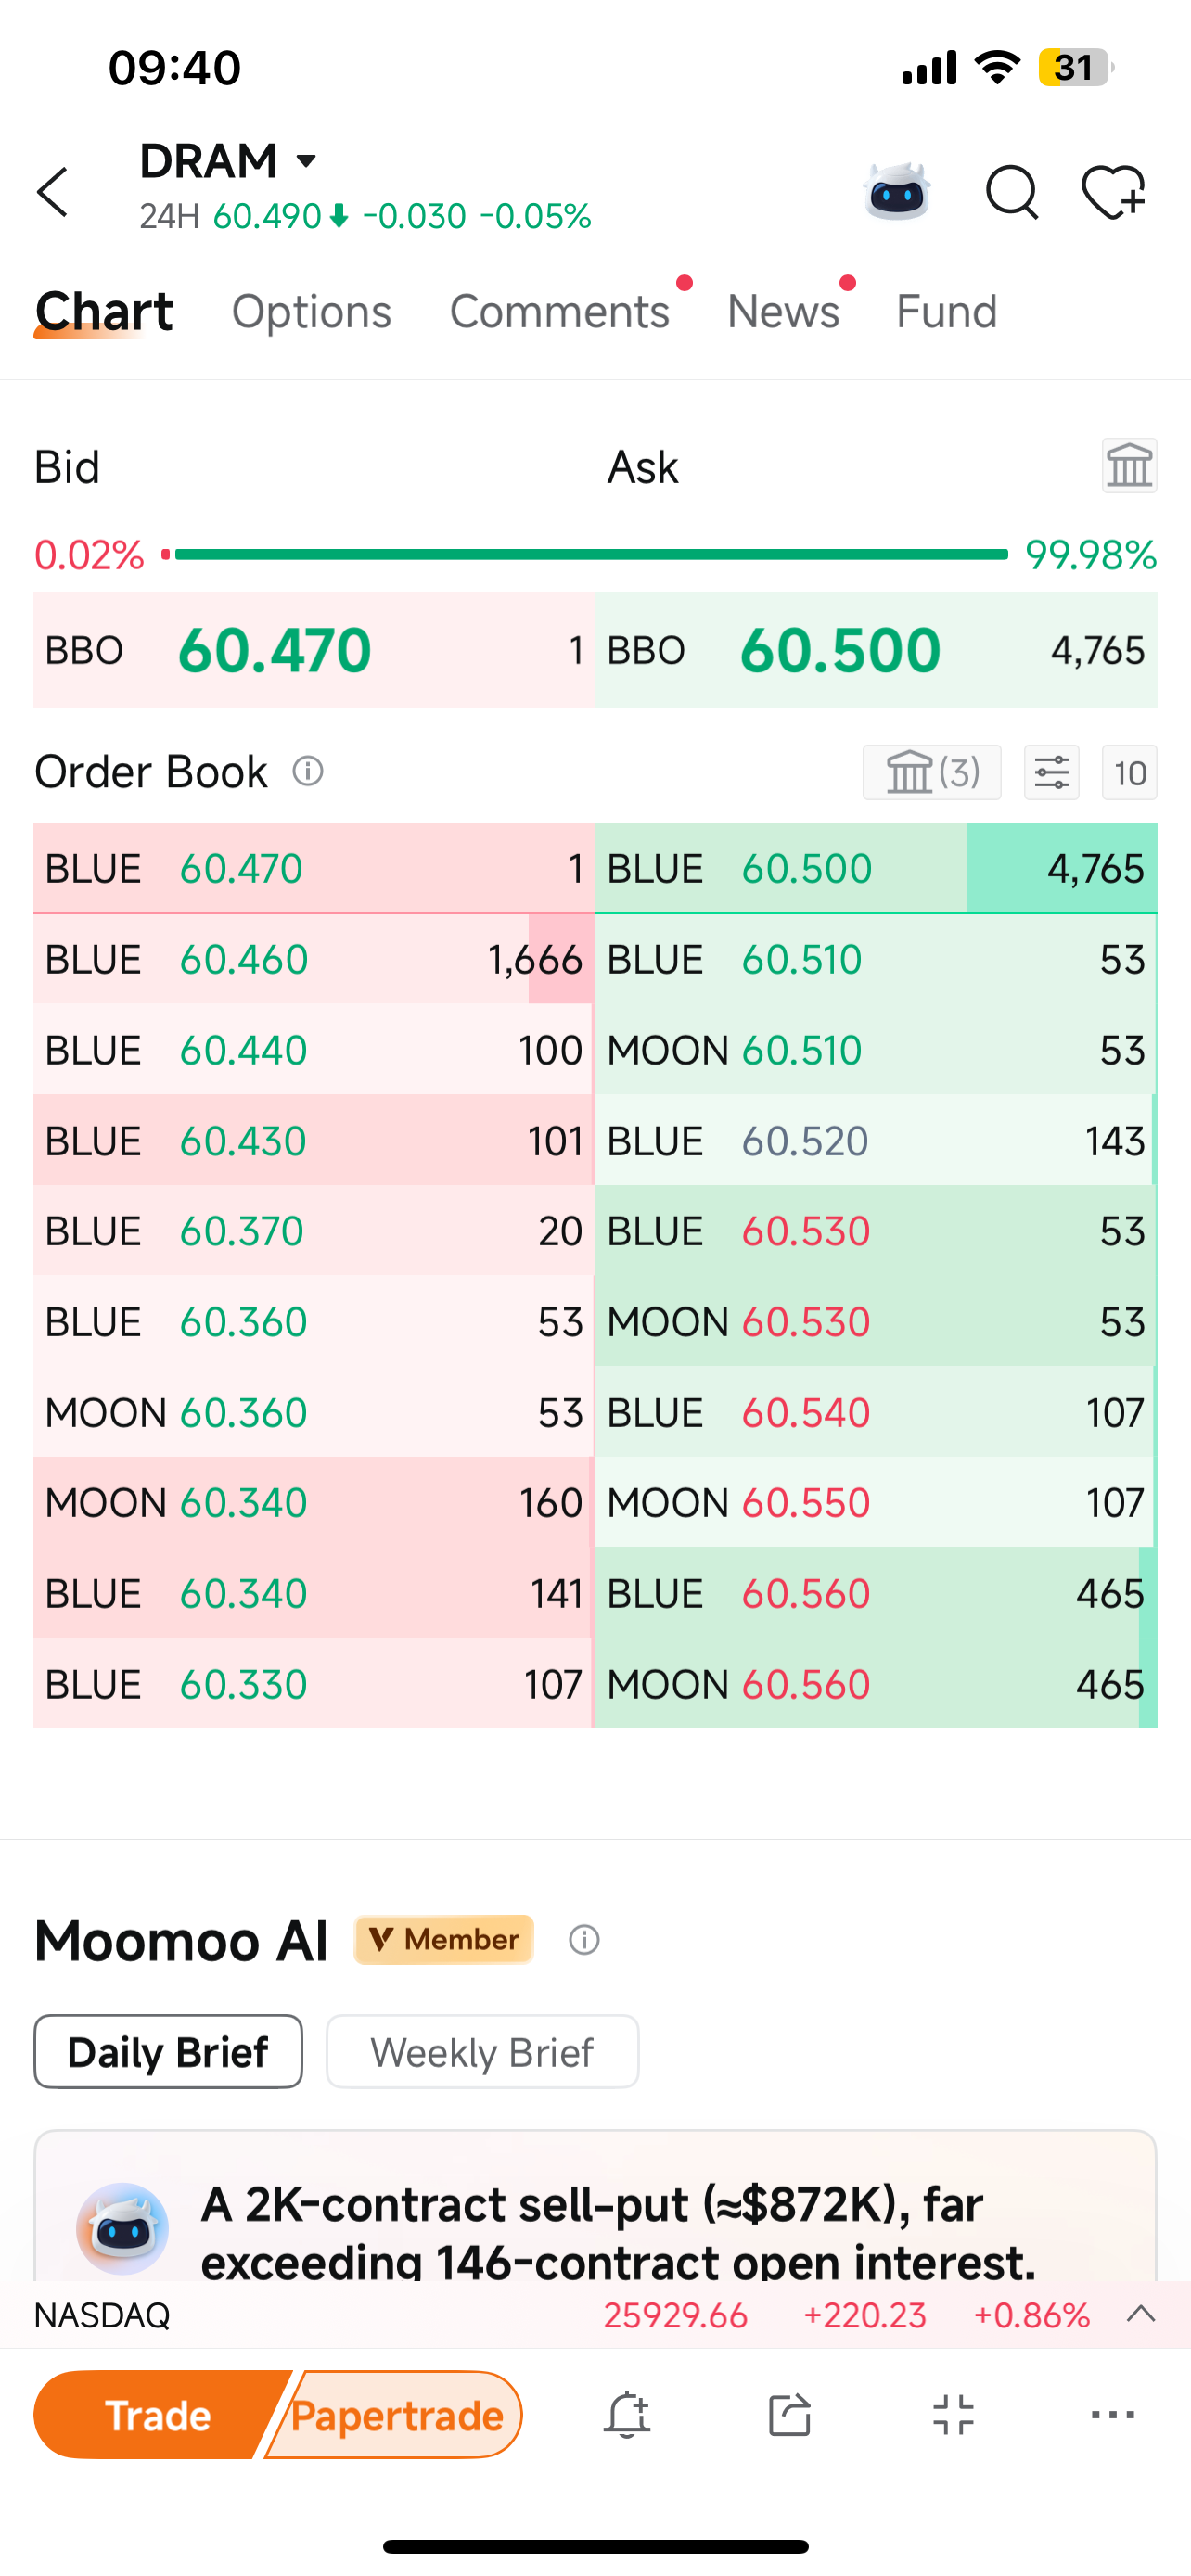The height and width of the screenshot is (2576, 1191).
Task: Tap the orange Trade button
Action: (x=159, y=2415)
